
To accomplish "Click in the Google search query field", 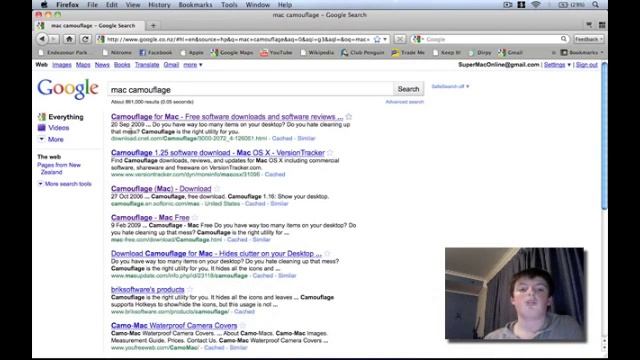I will coord(250,89).
